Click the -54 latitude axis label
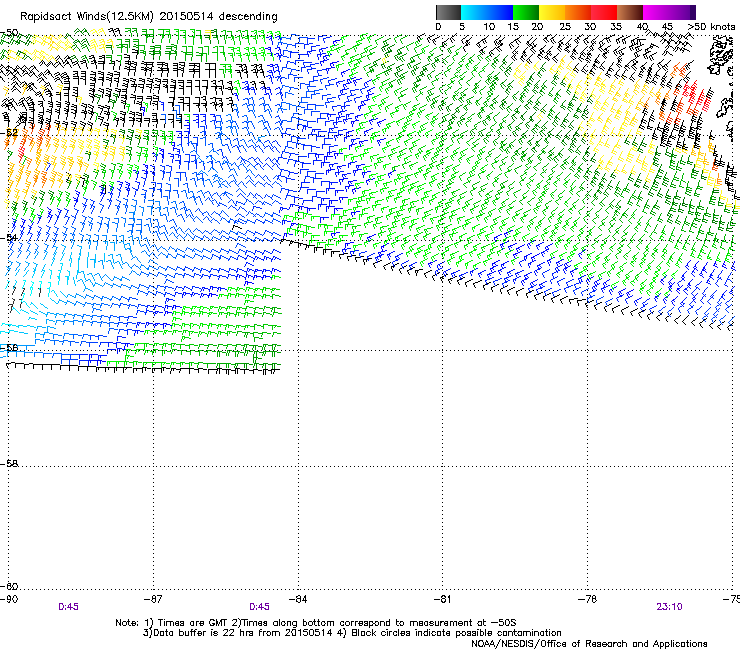The image size is (740, 650). (x=9, y=237)
